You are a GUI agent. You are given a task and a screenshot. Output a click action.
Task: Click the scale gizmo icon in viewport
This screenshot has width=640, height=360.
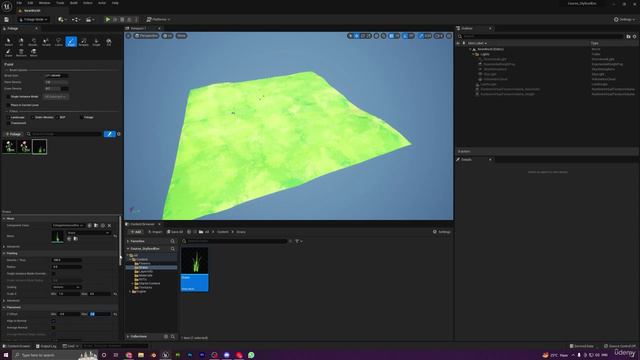pos(369,36)
